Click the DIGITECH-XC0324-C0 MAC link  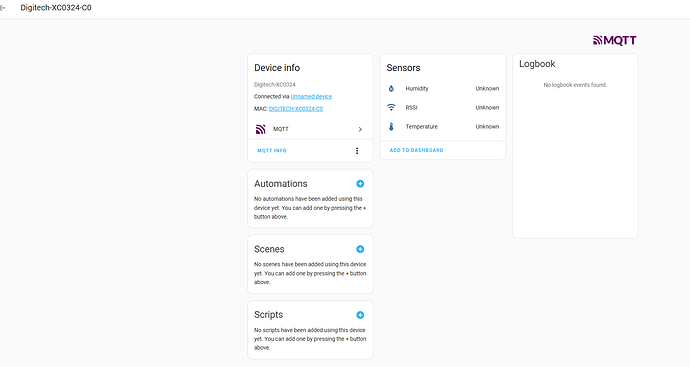point(296,109)
